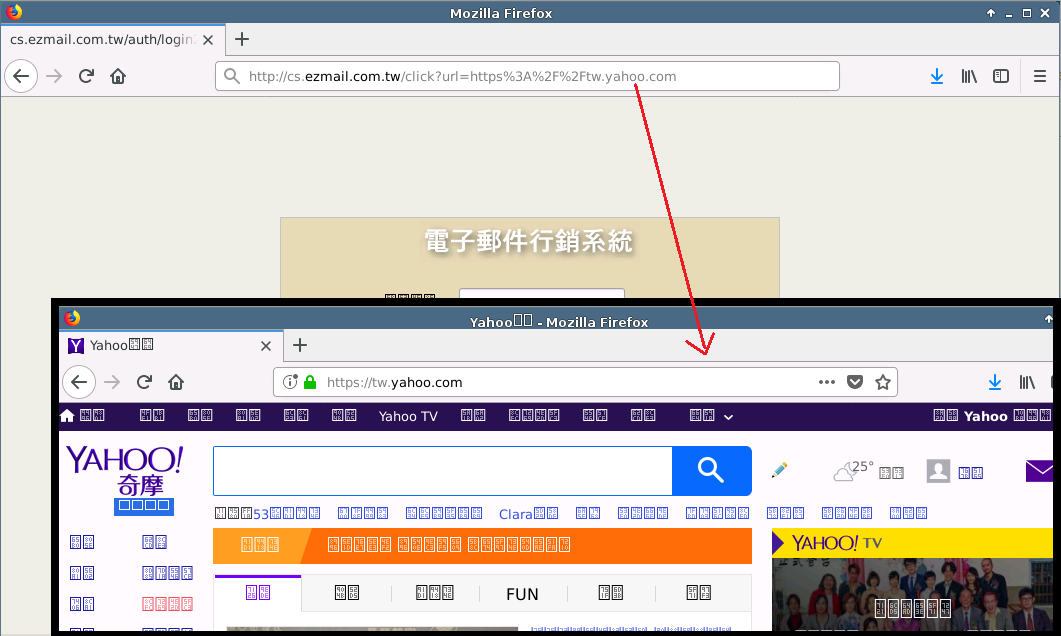Select the first purple highlighted news tab
The image size is (1061, 636).
(258, 593)
